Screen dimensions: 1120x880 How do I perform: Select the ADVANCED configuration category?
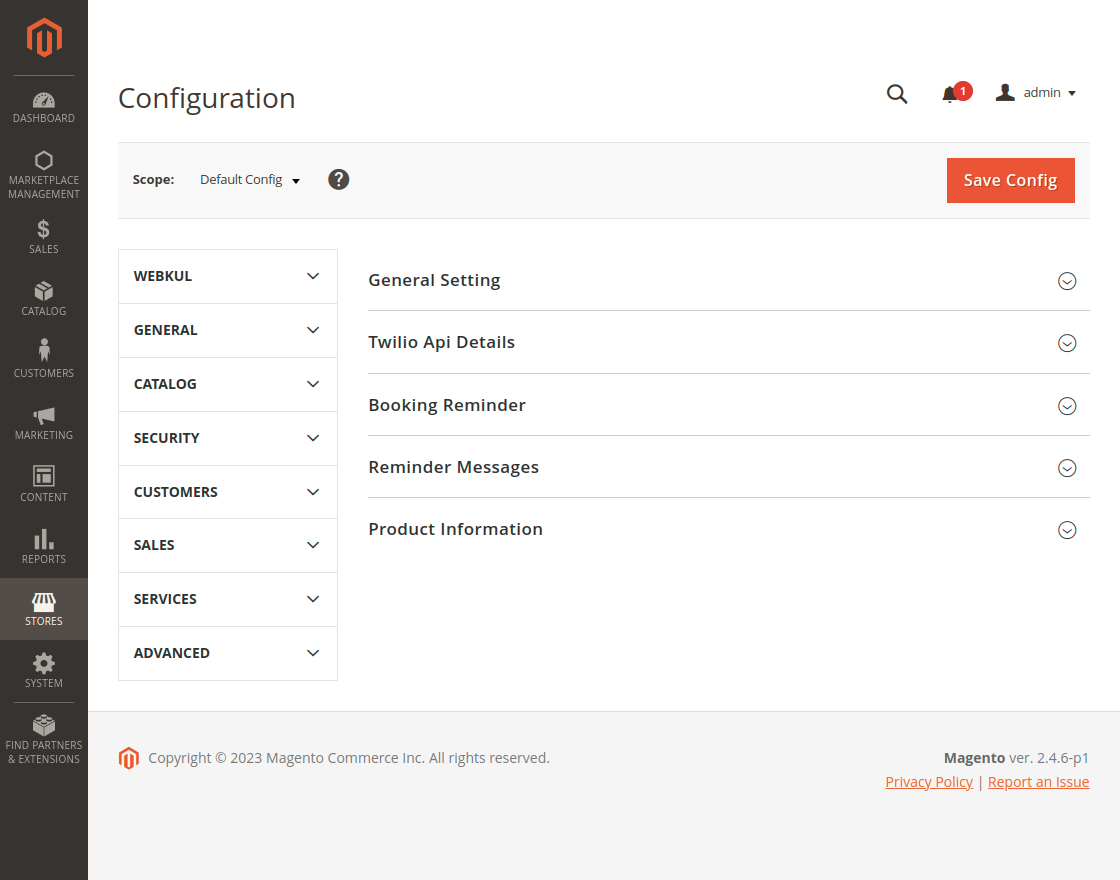click(227, 653)
